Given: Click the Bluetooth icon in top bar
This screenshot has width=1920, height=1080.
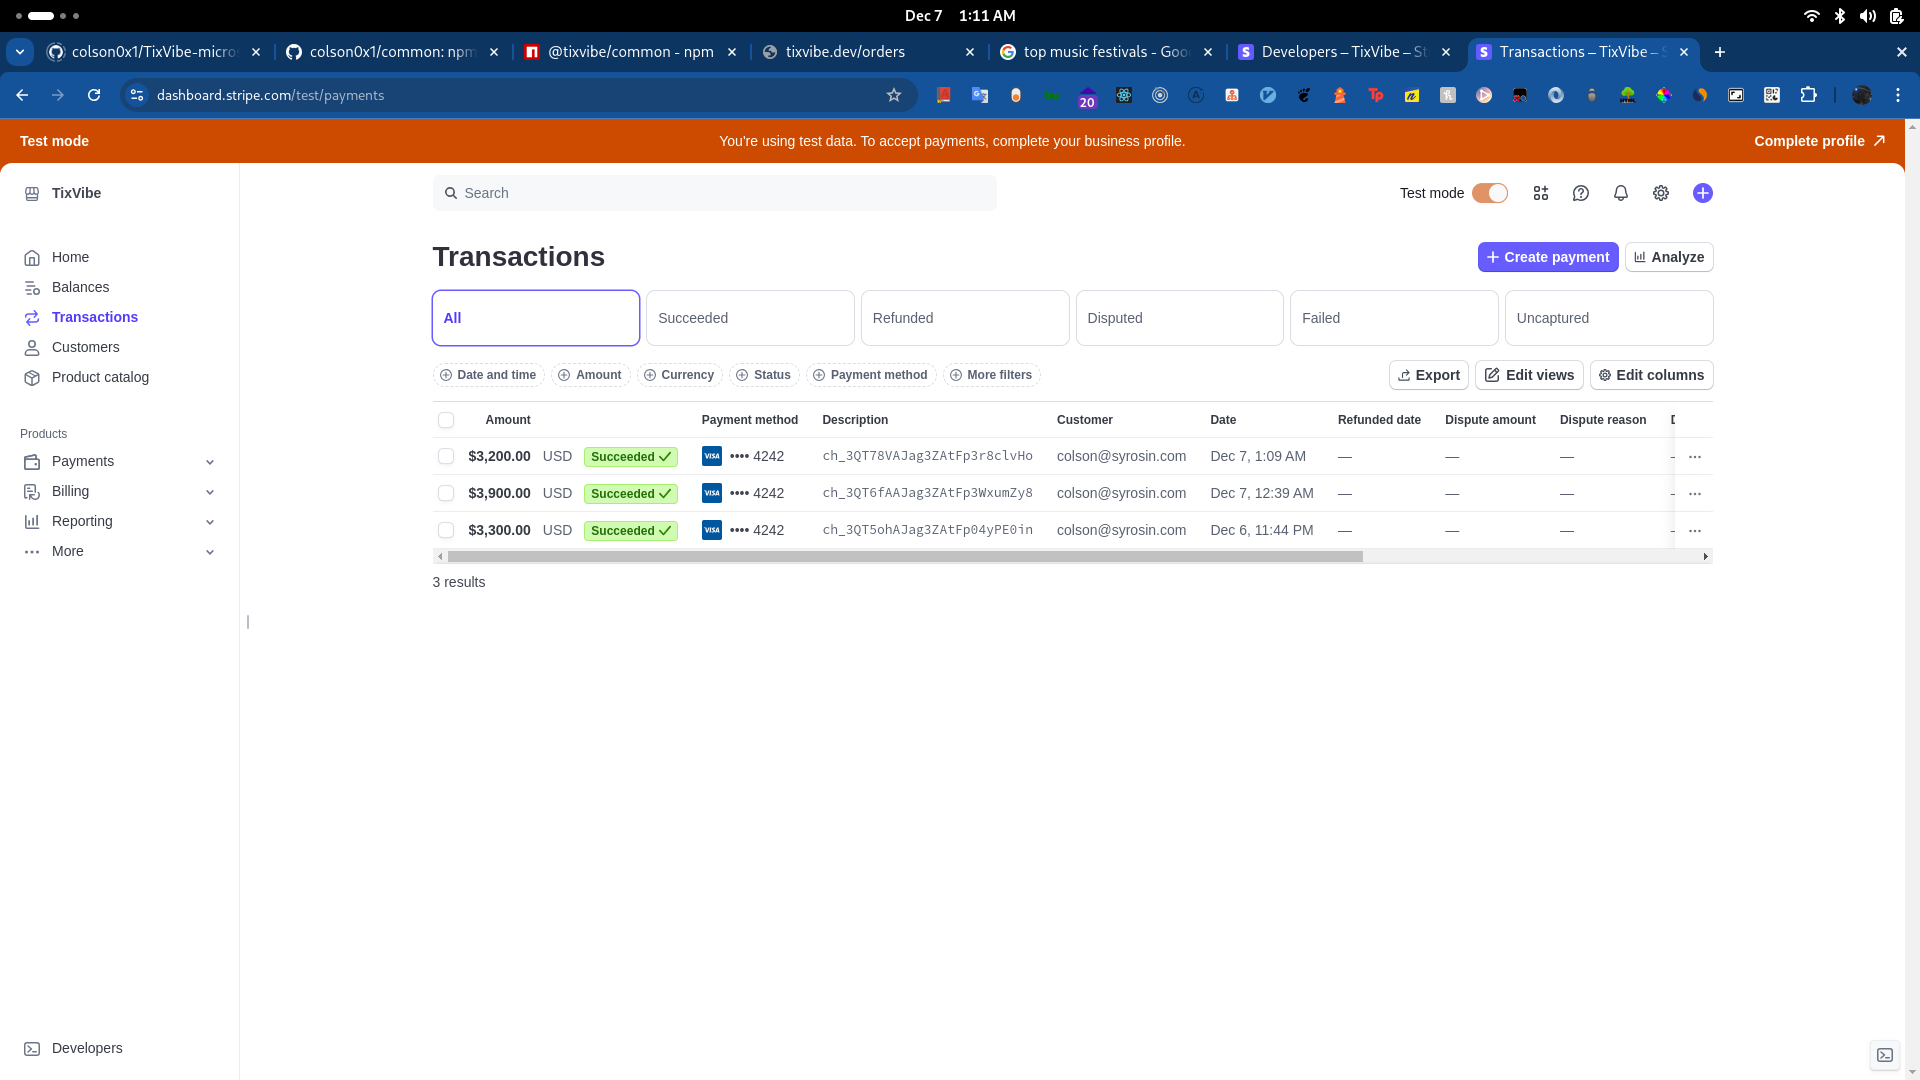Looking at the screenshot, I should pos(1840,16).
